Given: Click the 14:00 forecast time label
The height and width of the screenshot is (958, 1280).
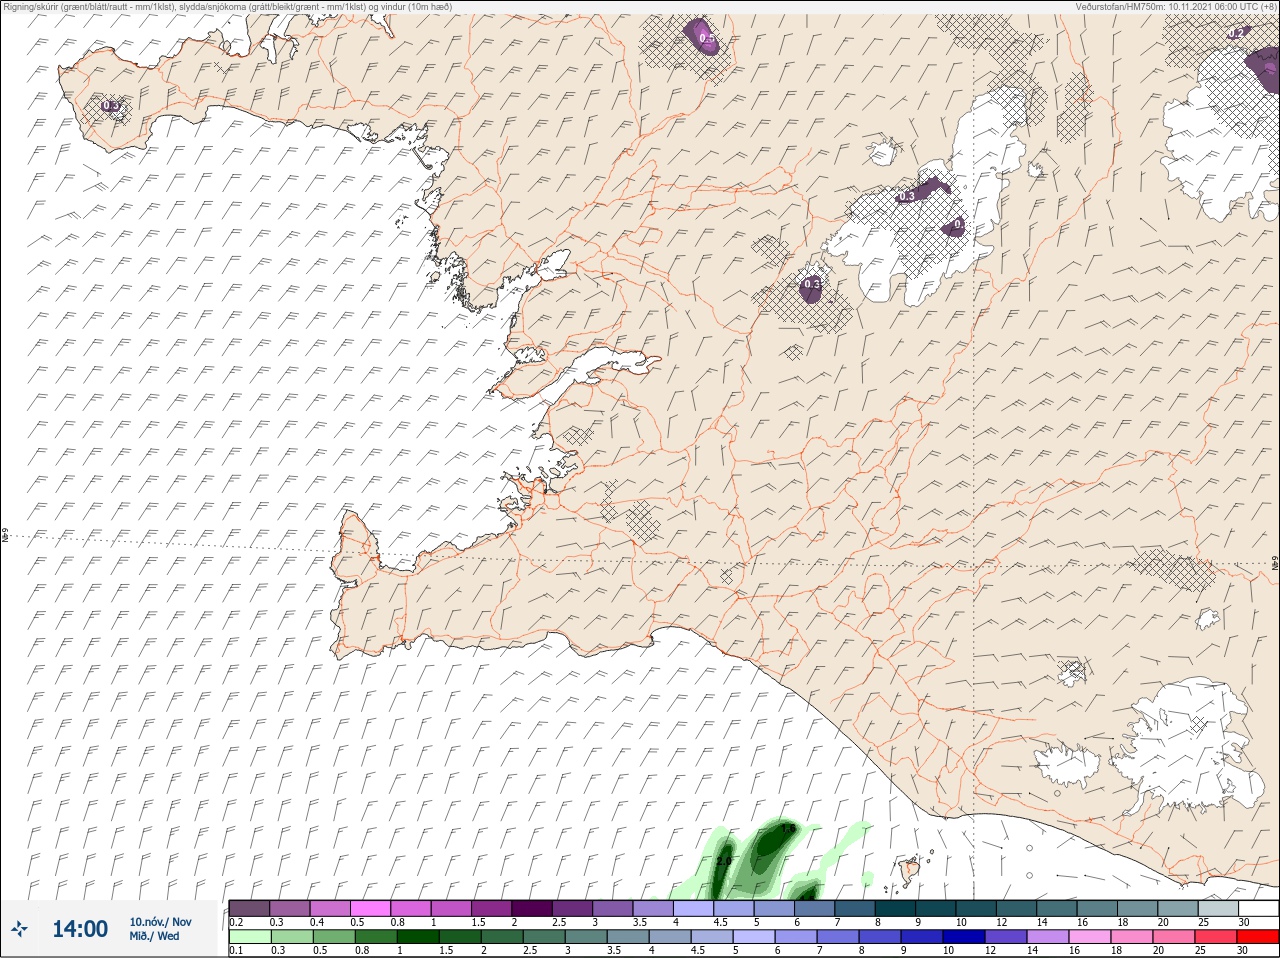Looking at the screenshot, I should pyautogui.click(x=80, y=929).
